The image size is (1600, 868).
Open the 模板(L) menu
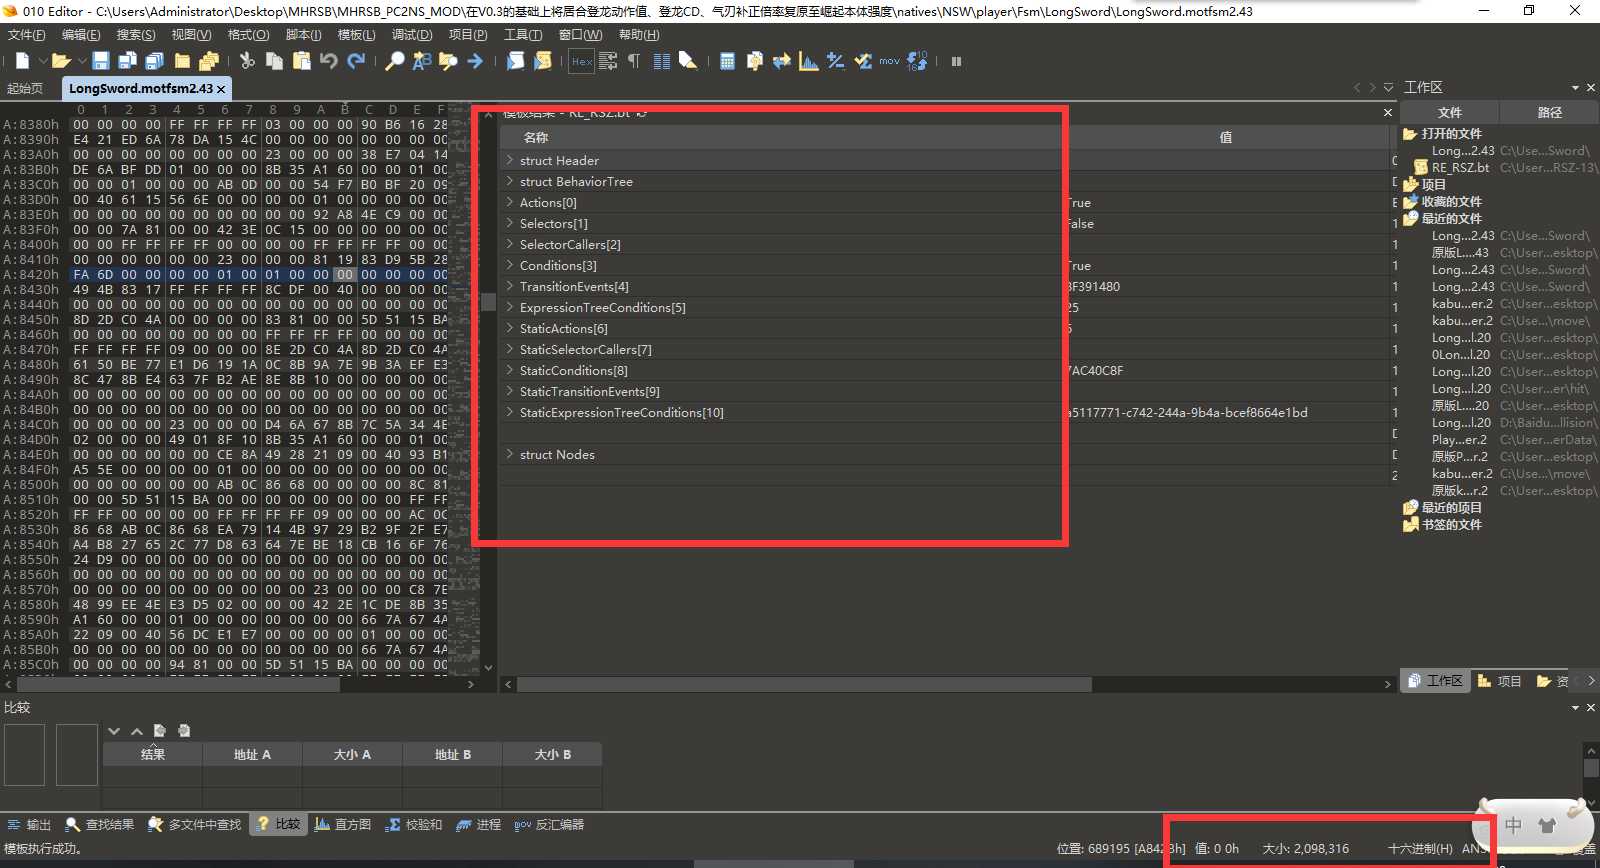tap(356, 34)
